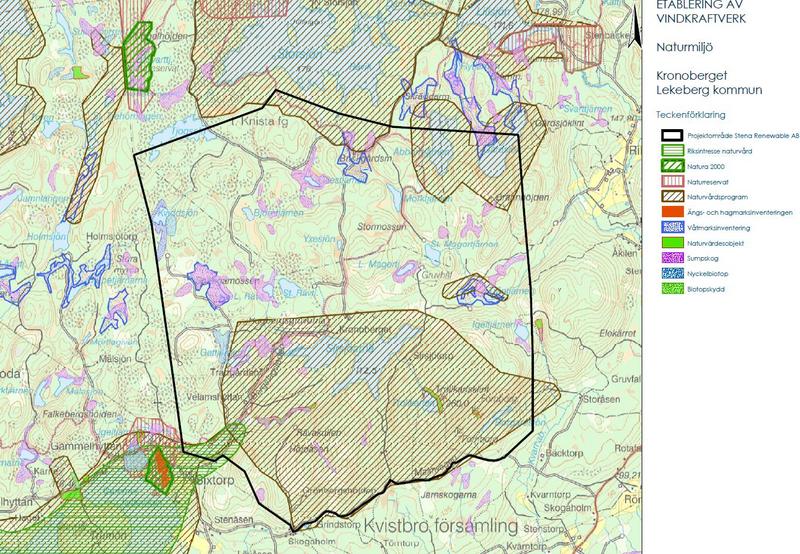
Task: Click the Naturmiljö title text
Action: coord(683,46)
